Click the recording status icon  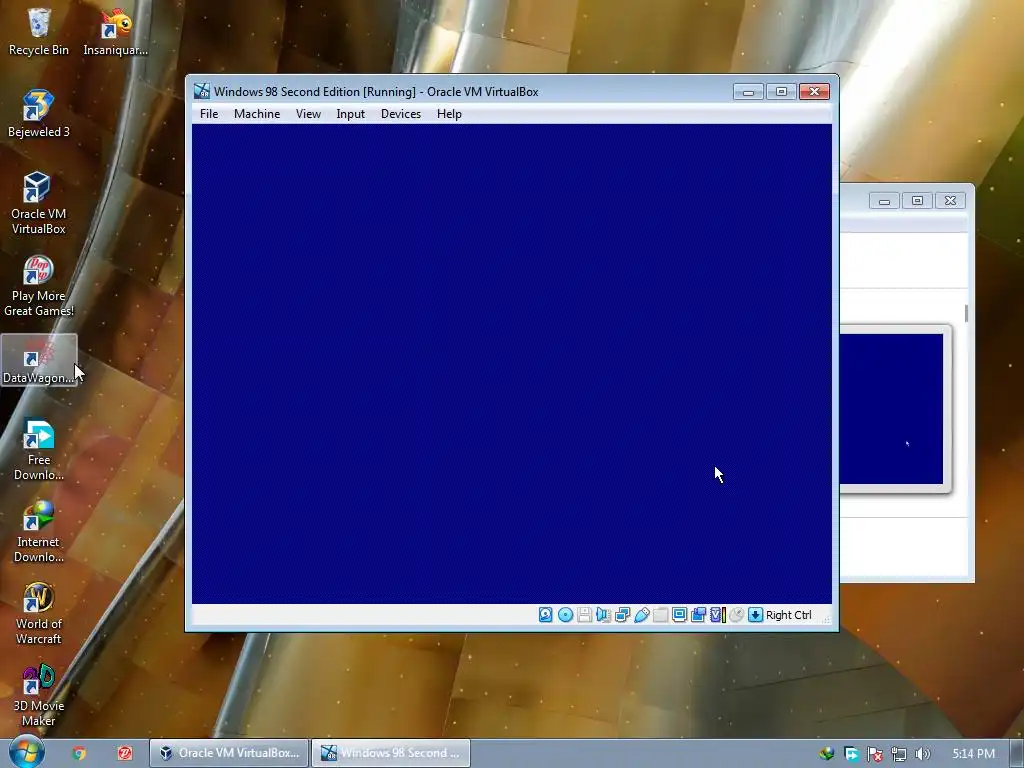[x=698, y=615]
